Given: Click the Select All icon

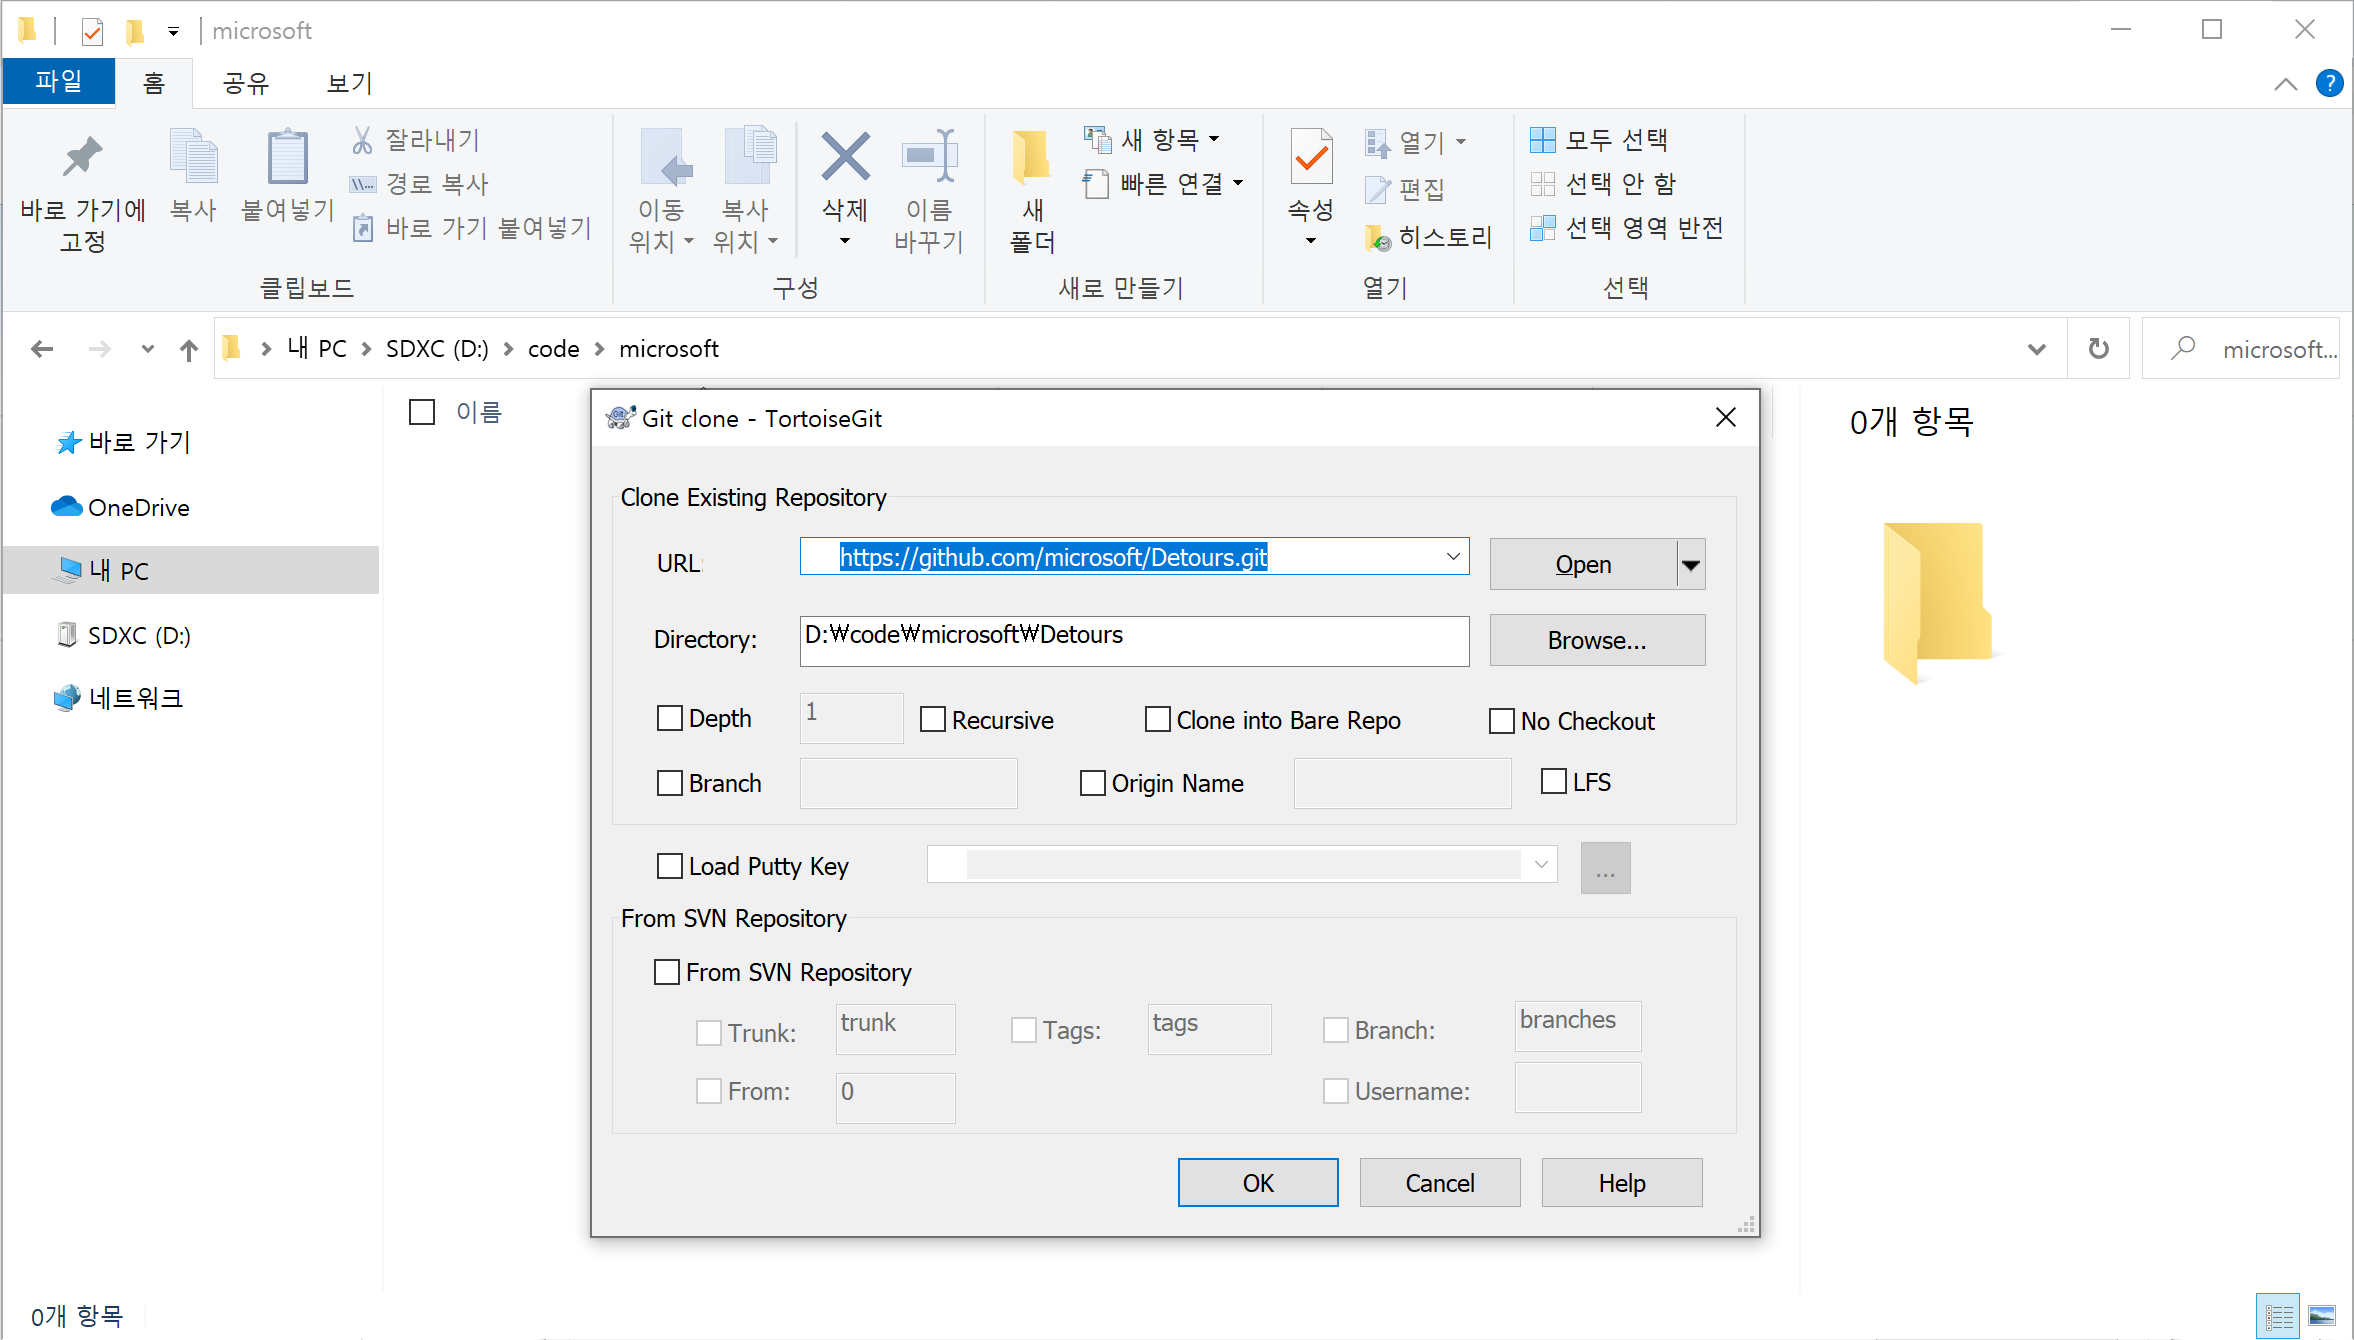Looking at the screenshot, I should 1543,140.
